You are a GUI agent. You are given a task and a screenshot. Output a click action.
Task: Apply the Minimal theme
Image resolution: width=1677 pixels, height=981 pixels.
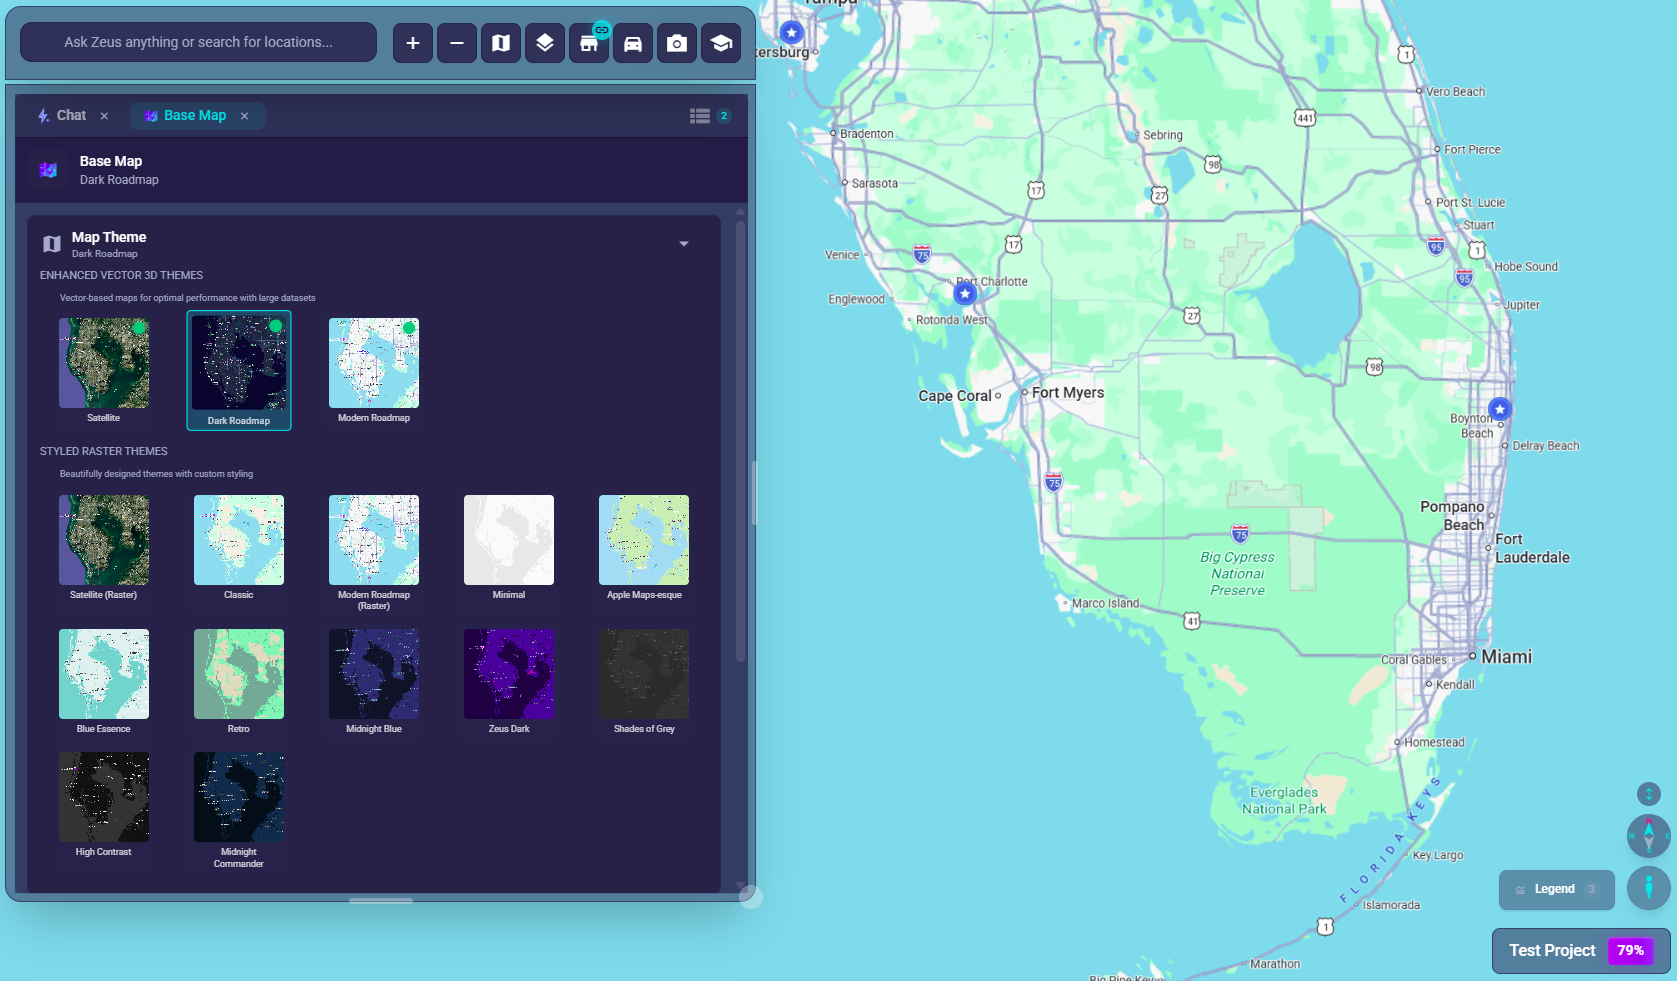tap(509, 547)
